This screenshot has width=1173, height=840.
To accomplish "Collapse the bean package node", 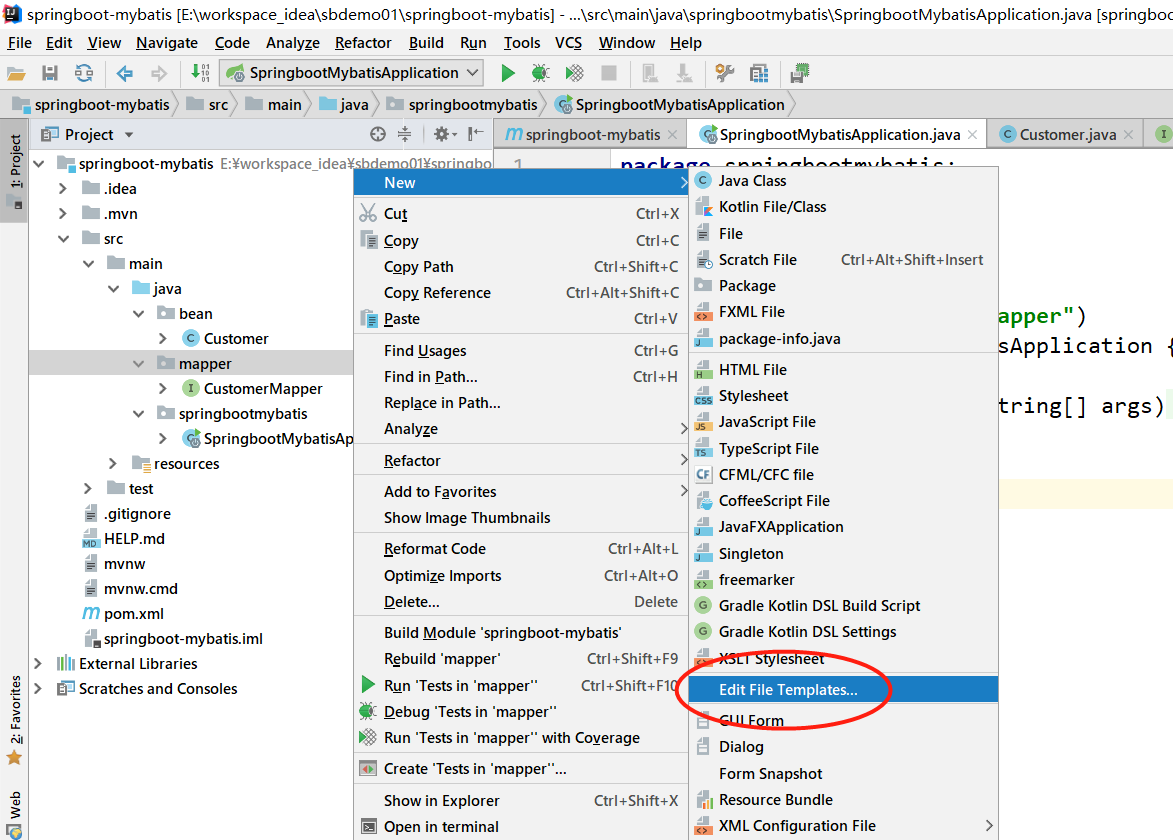I will [x=138, y=314].
